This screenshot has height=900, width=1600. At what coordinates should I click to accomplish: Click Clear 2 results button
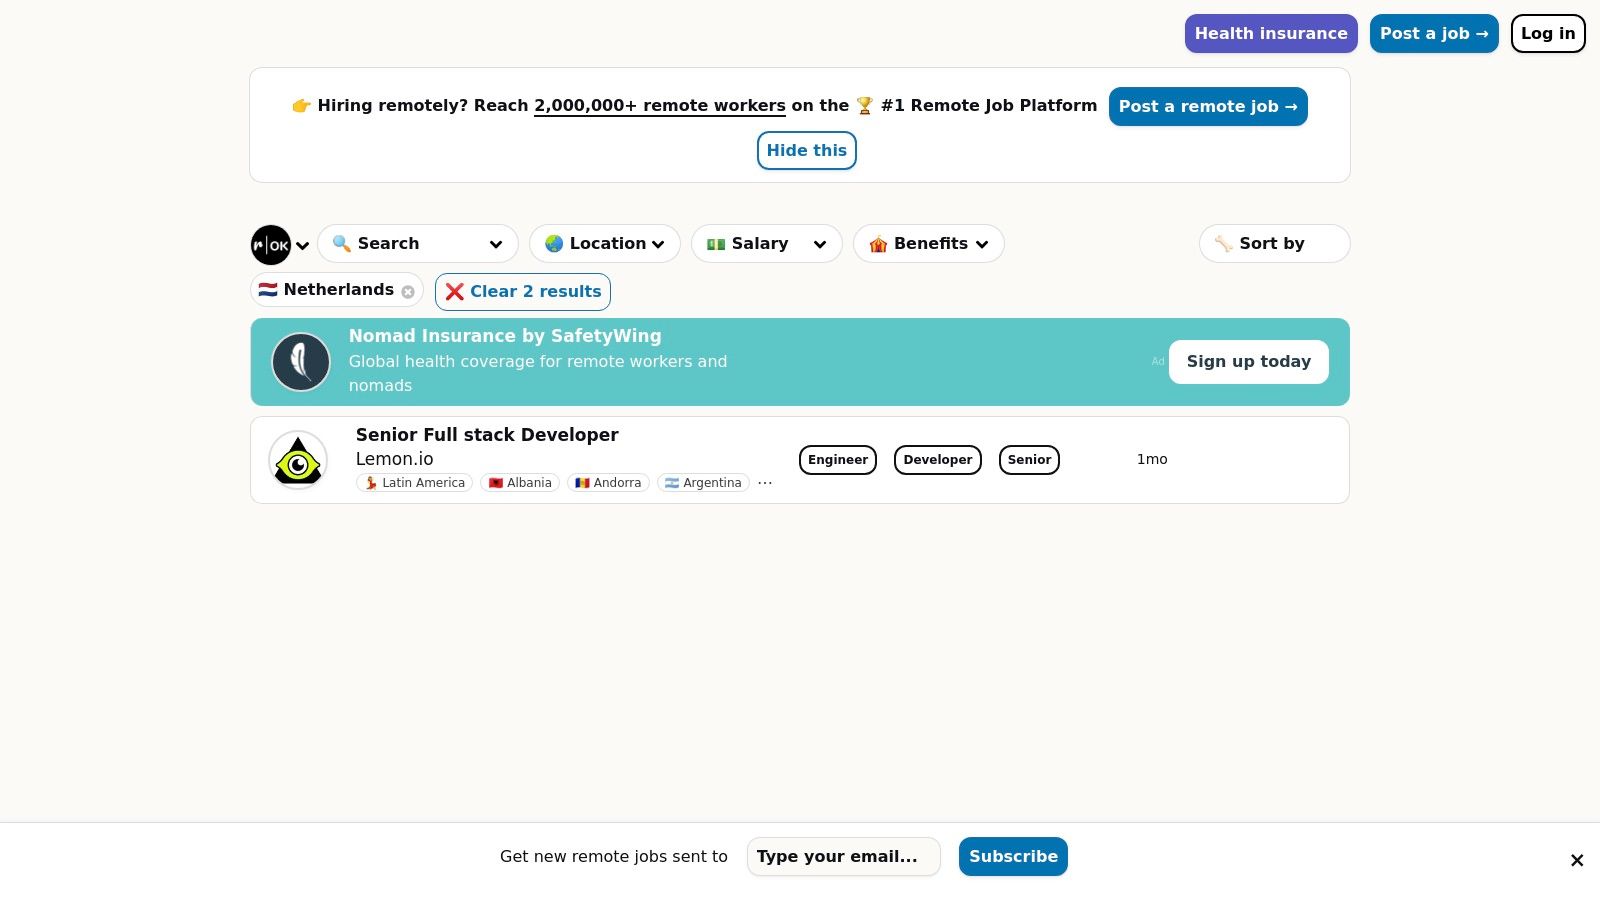click(x=523, y=292)
